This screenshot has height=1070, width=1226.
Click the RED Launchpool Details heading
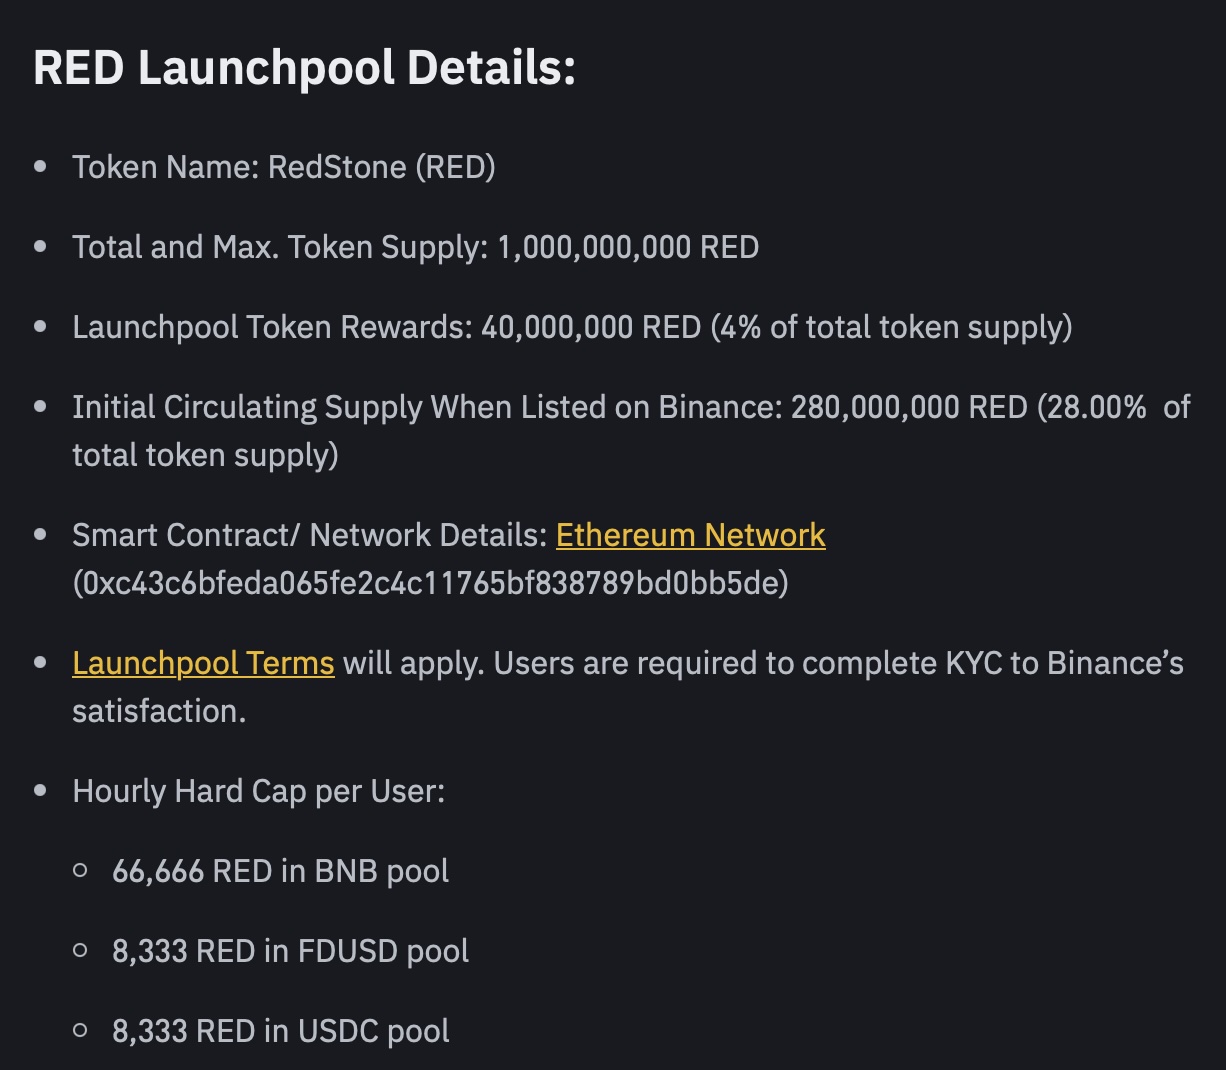pos(304,68)
